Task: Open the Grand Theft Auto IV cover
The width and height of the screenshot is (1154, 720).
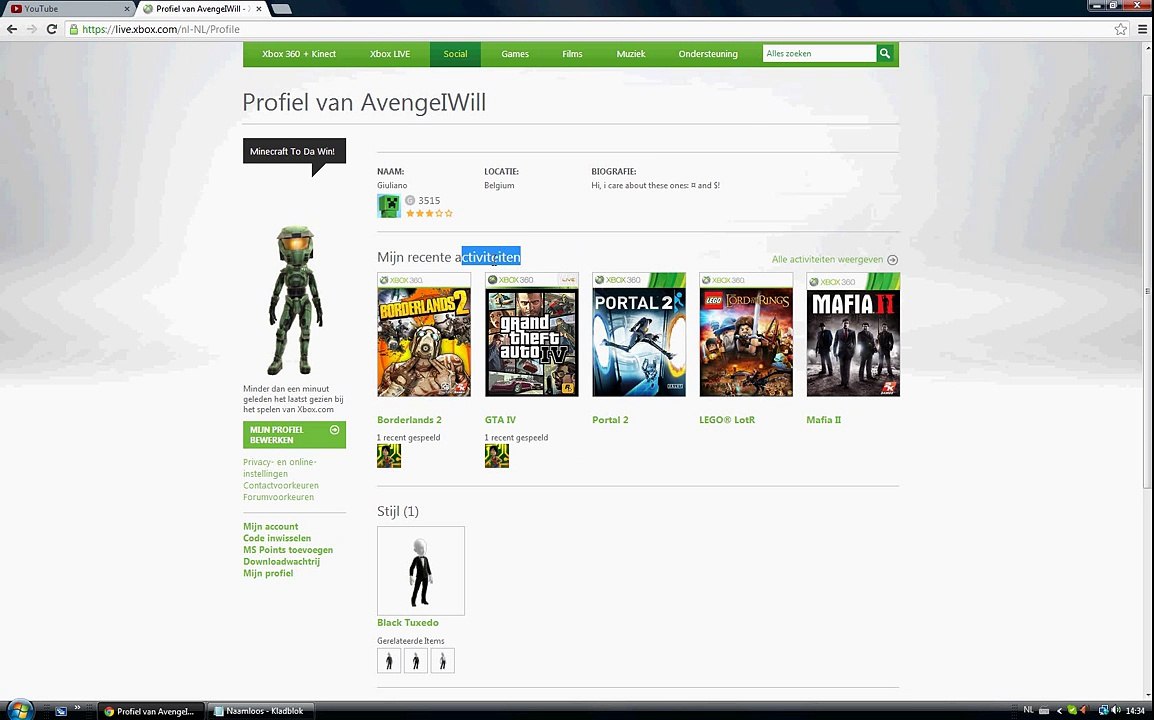Action: [531, 335]
